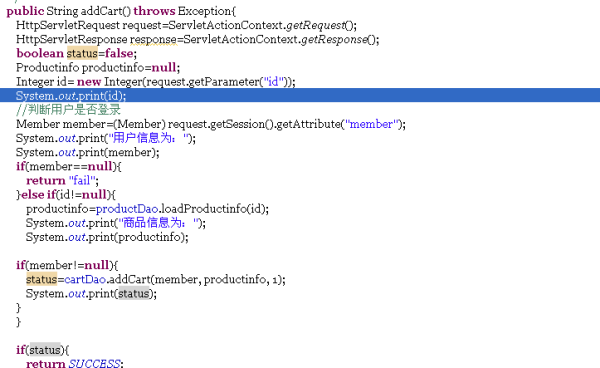Click cartDao in the addCart call
The width and height of the screenshot is (600, 368).
pos(85,280)
